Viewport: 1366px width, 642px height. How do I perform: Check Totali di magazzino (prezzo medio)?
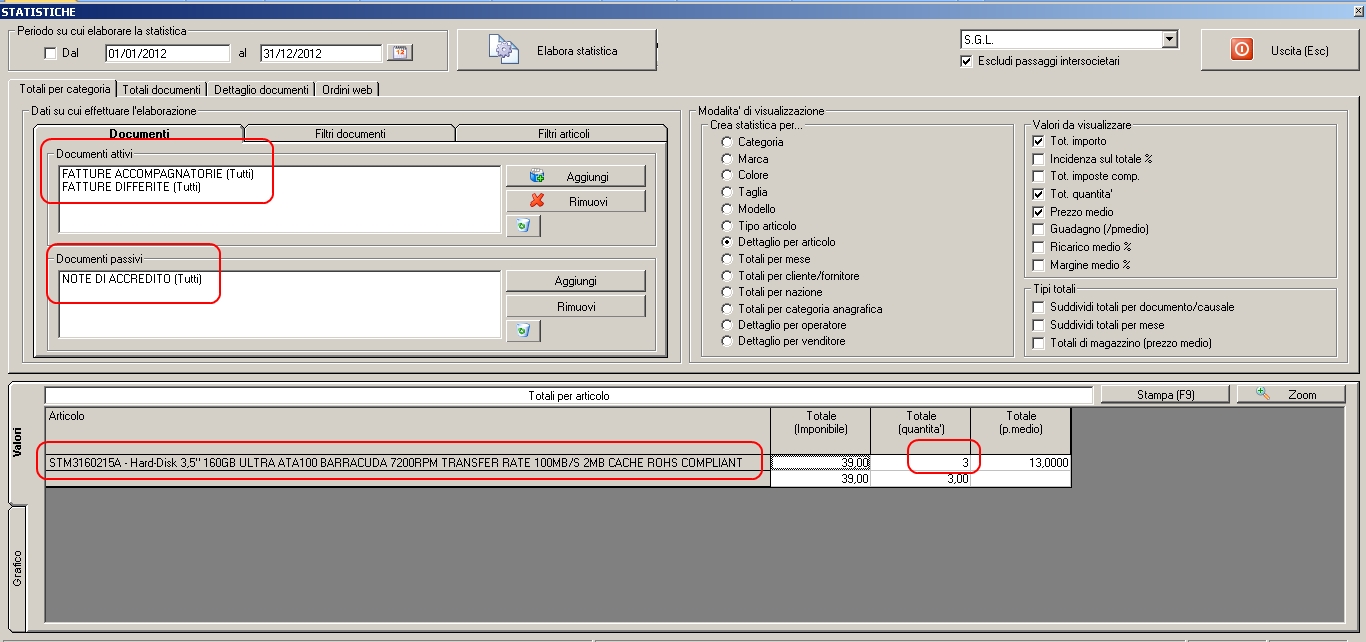1039,343
